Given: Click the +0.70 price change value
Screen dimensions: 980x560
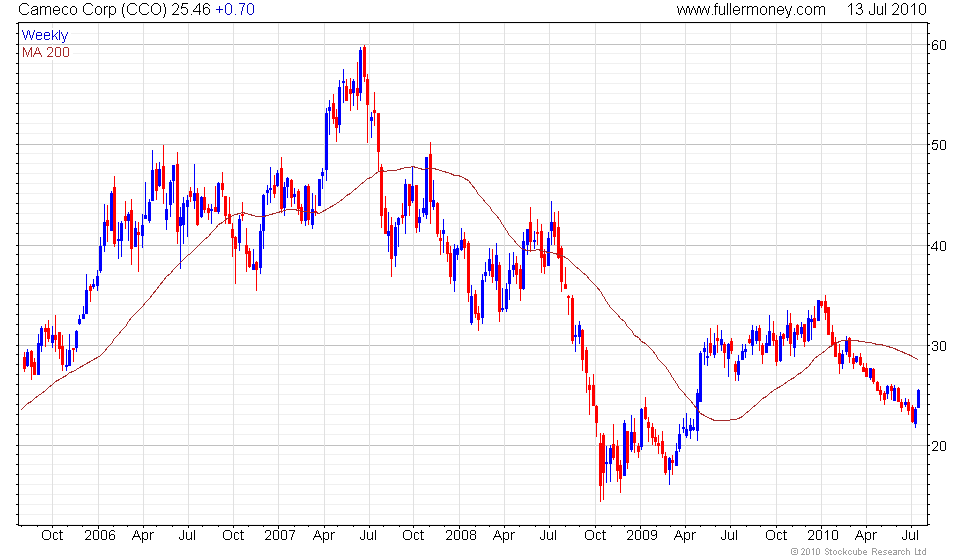Looking at the screenshot, I should [234, 9].
